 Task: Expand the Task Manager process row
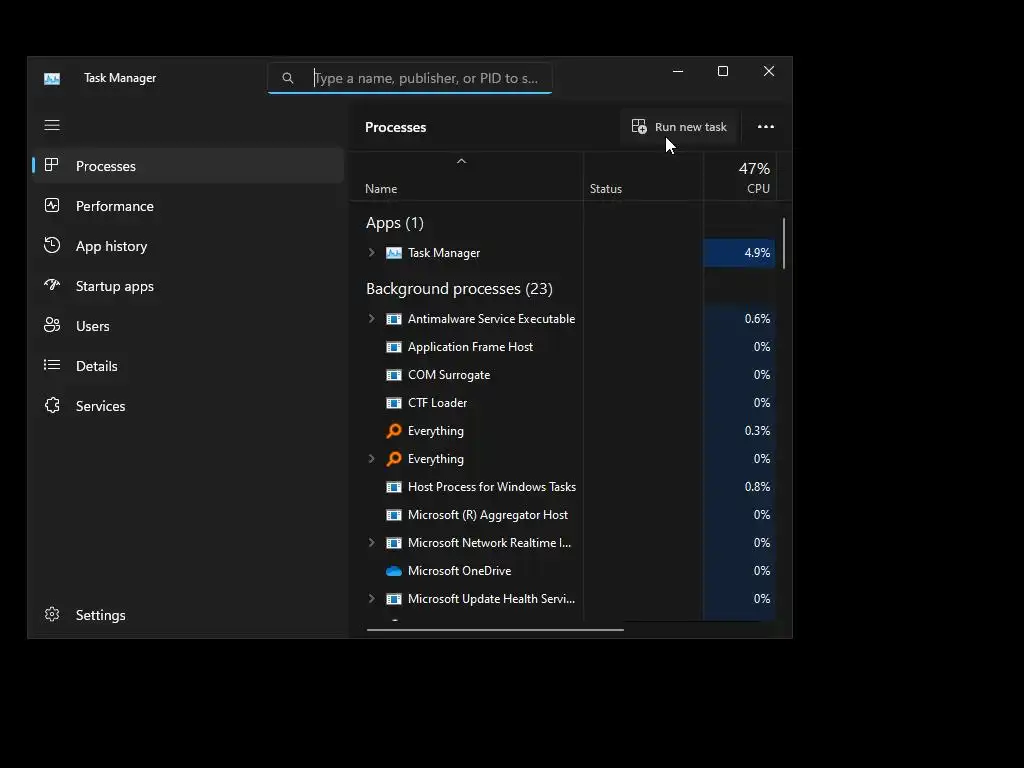(372, 253)
